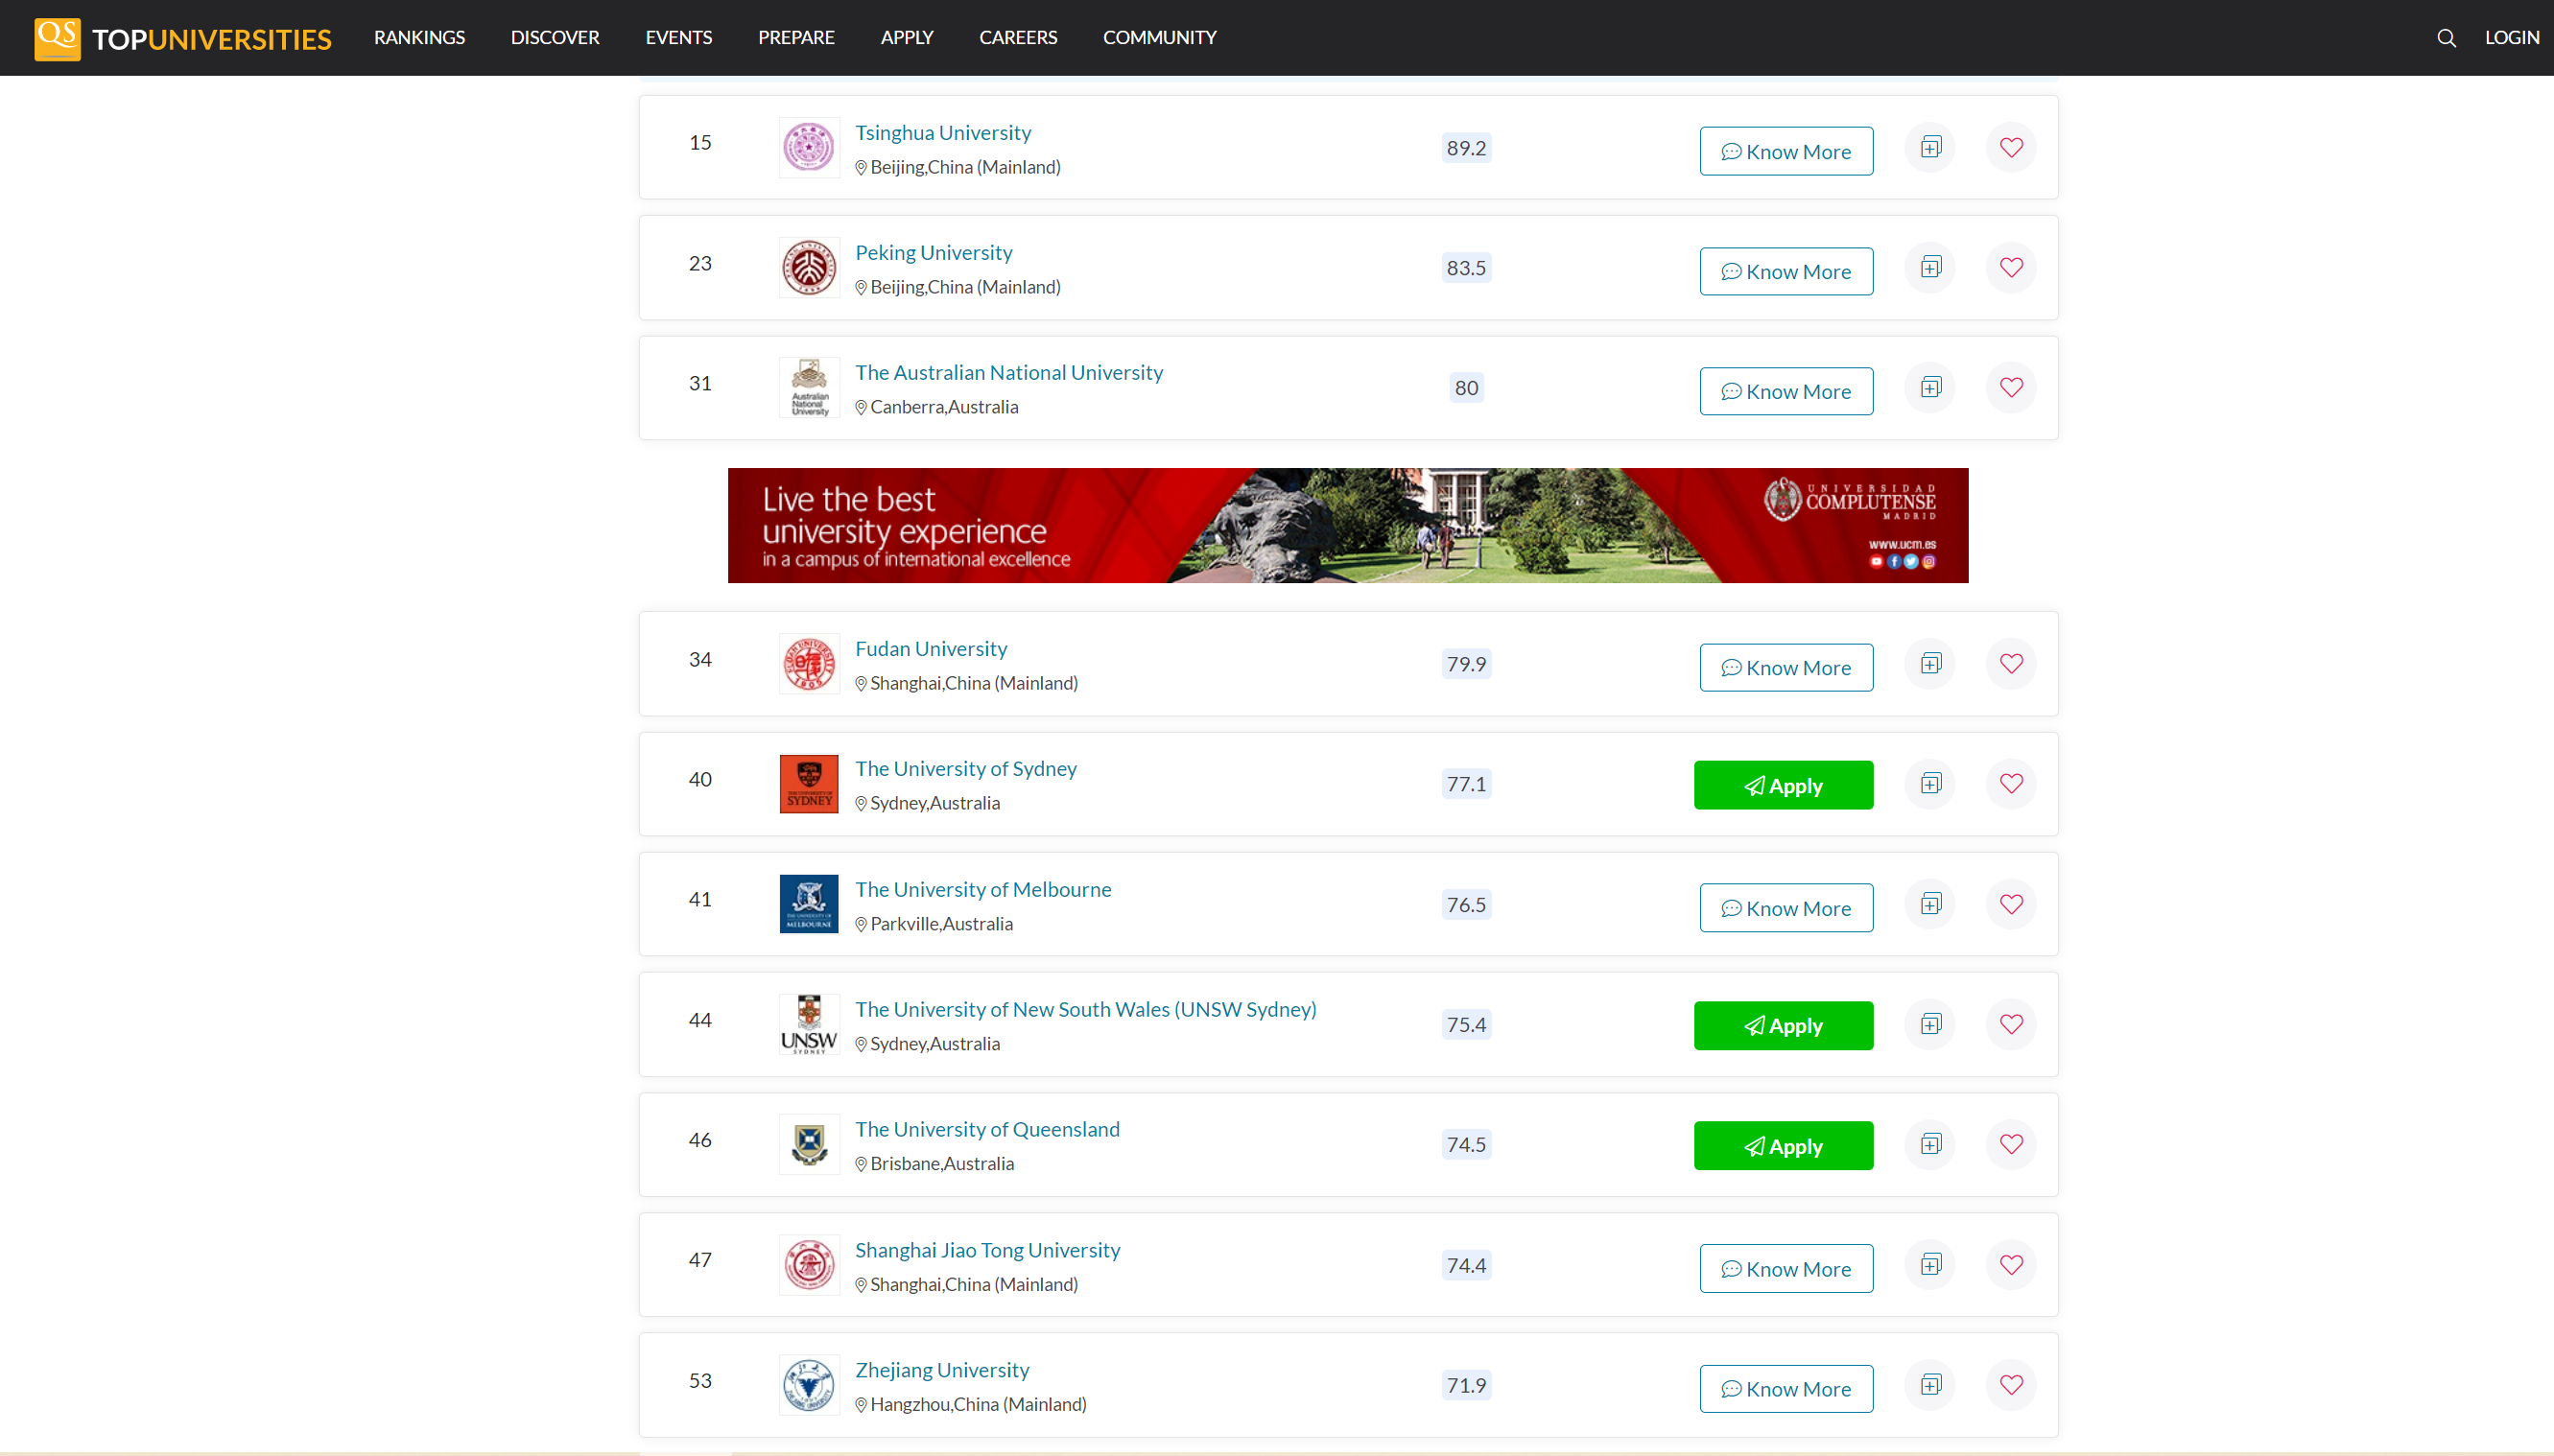Click QS TopUniversities logo
Viewport: 2554px width, 1456px height.
pyautogui.click(x=183, y=38)
